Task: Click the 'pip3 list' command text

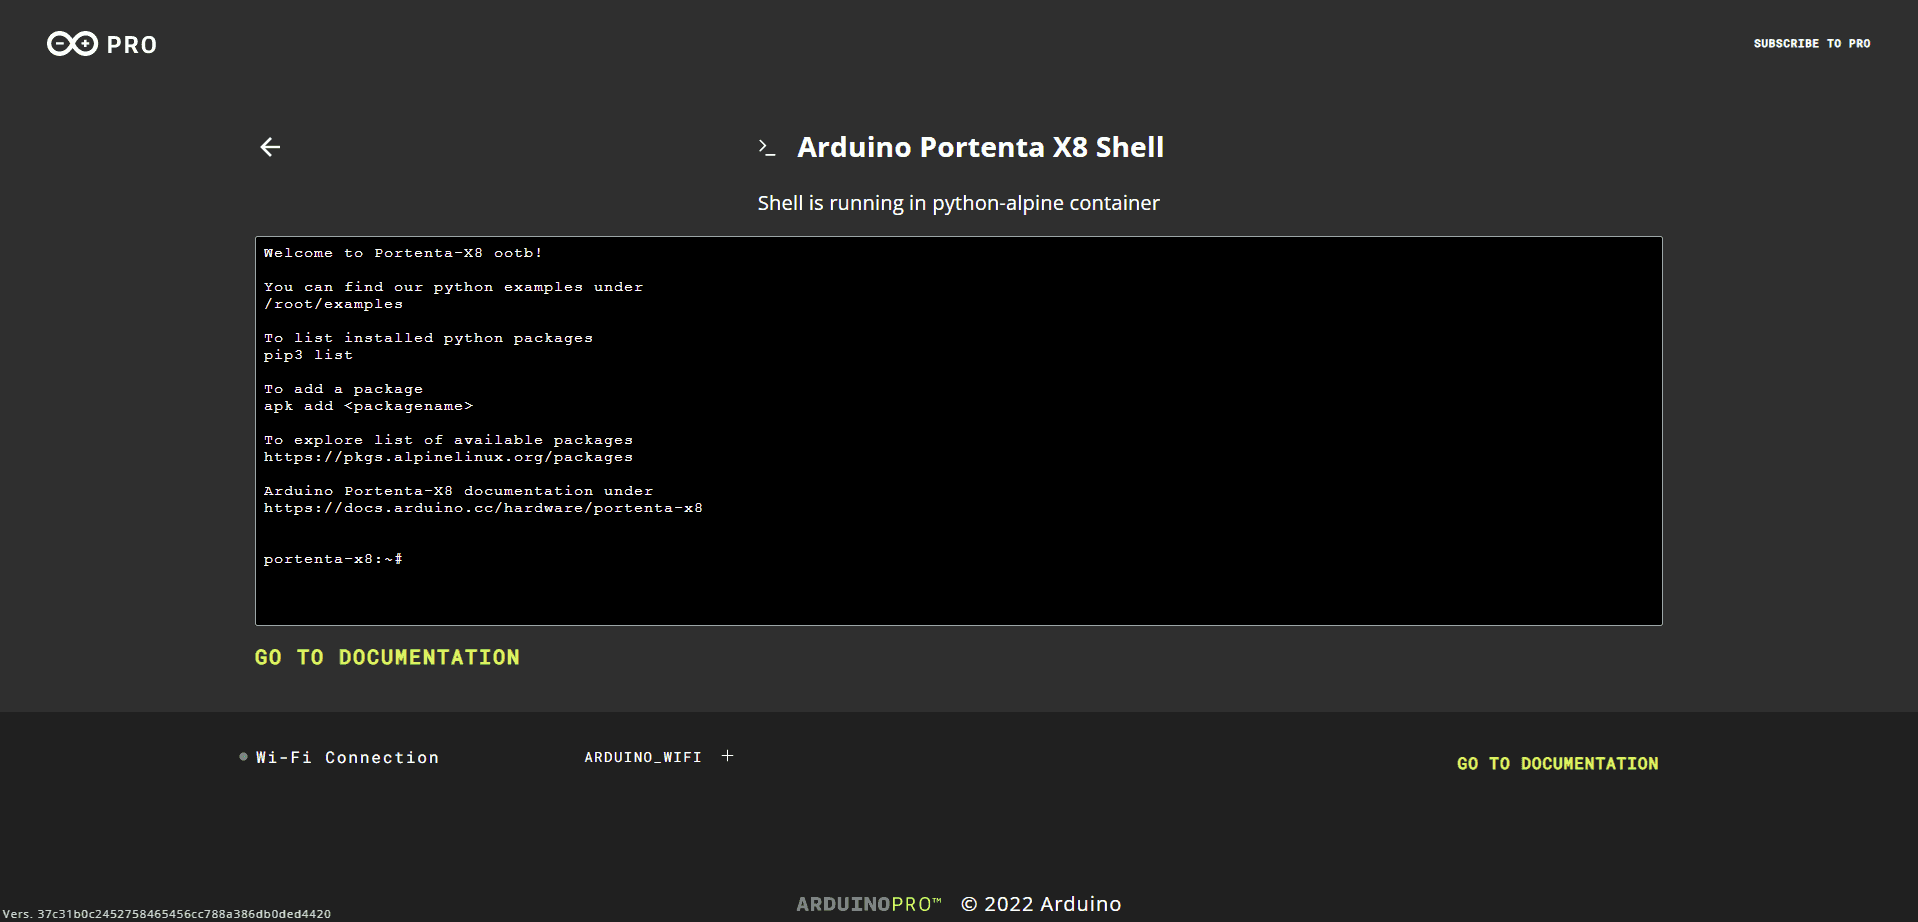Action: [308, 355]
